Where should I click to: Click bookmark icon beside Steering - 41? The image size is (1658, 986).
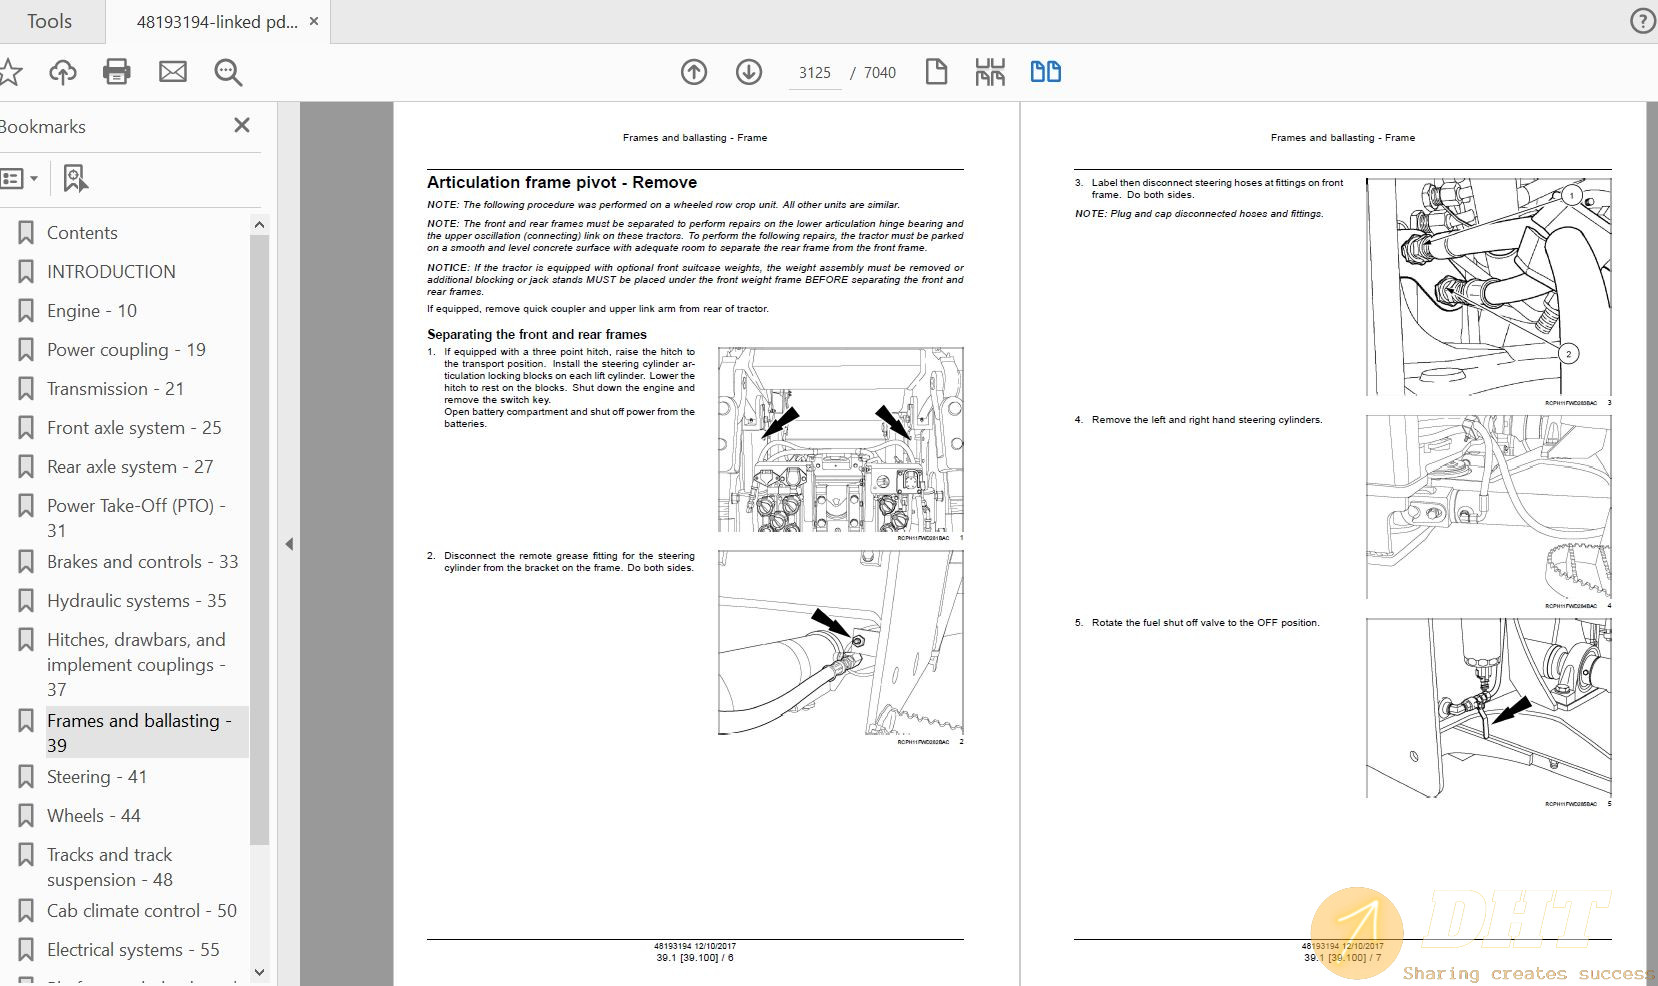26,777
